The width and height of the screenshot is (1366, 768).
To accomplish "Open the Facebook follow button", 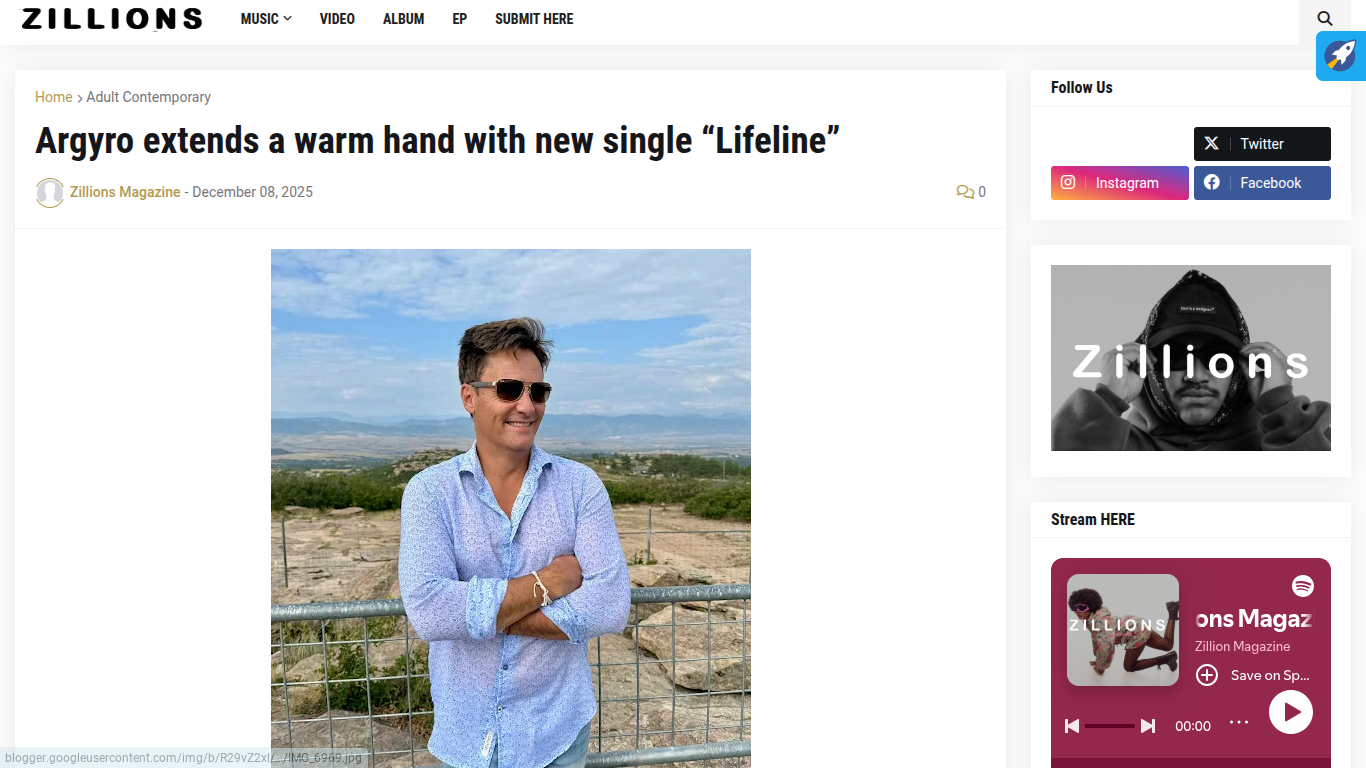I will click(x=1262, y=183).
